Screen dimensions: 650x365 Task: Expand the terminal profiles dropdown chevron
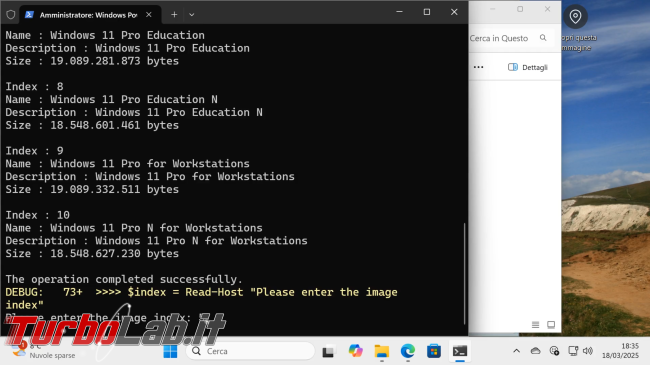click(192, 15)
